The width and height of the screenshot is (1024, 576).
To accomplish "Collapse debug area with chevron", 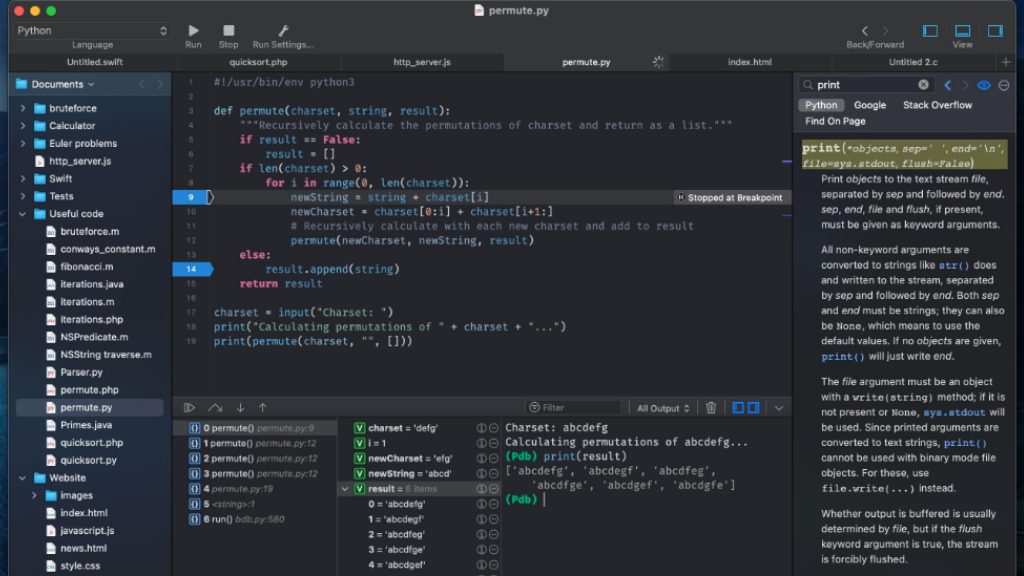I will pyautogui.click(x=779, y=408).
